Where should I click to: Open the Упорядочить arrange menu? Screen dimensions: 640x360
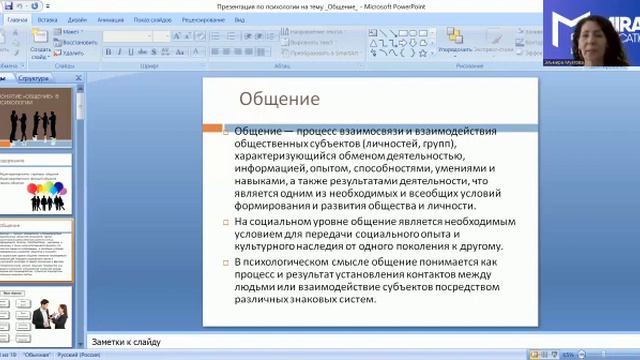tap(455, 41)
